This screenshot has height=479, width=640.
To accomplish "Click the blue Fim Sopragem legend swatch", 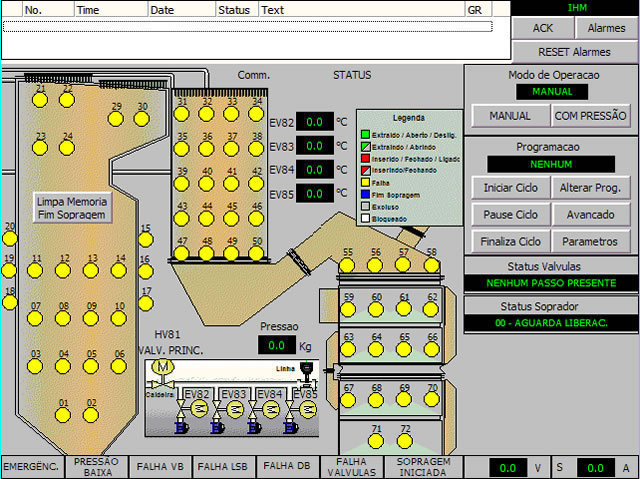I will click(365, 194).
